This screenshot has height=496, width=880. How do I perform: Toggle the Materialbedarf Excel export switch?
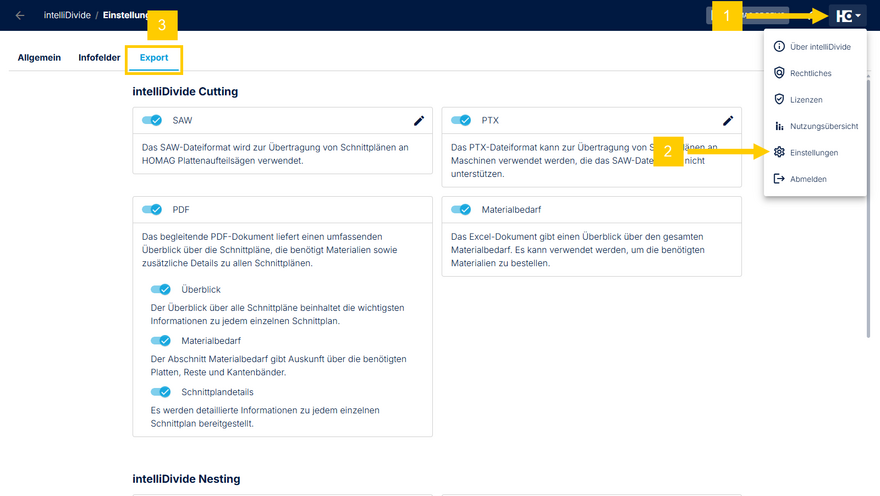click(461, 210)
